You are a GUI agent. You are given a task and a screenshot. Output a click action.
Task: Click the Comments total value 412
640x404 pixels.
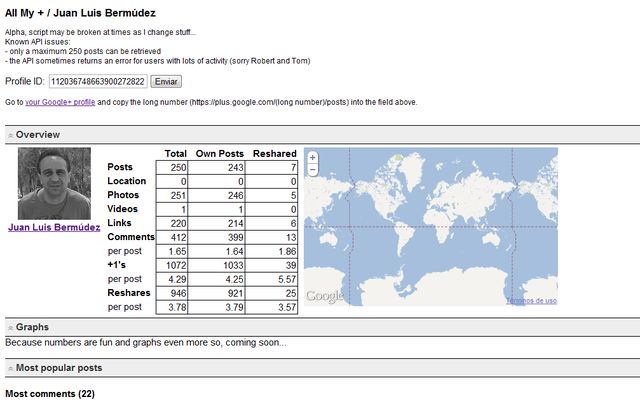point(178,238)
